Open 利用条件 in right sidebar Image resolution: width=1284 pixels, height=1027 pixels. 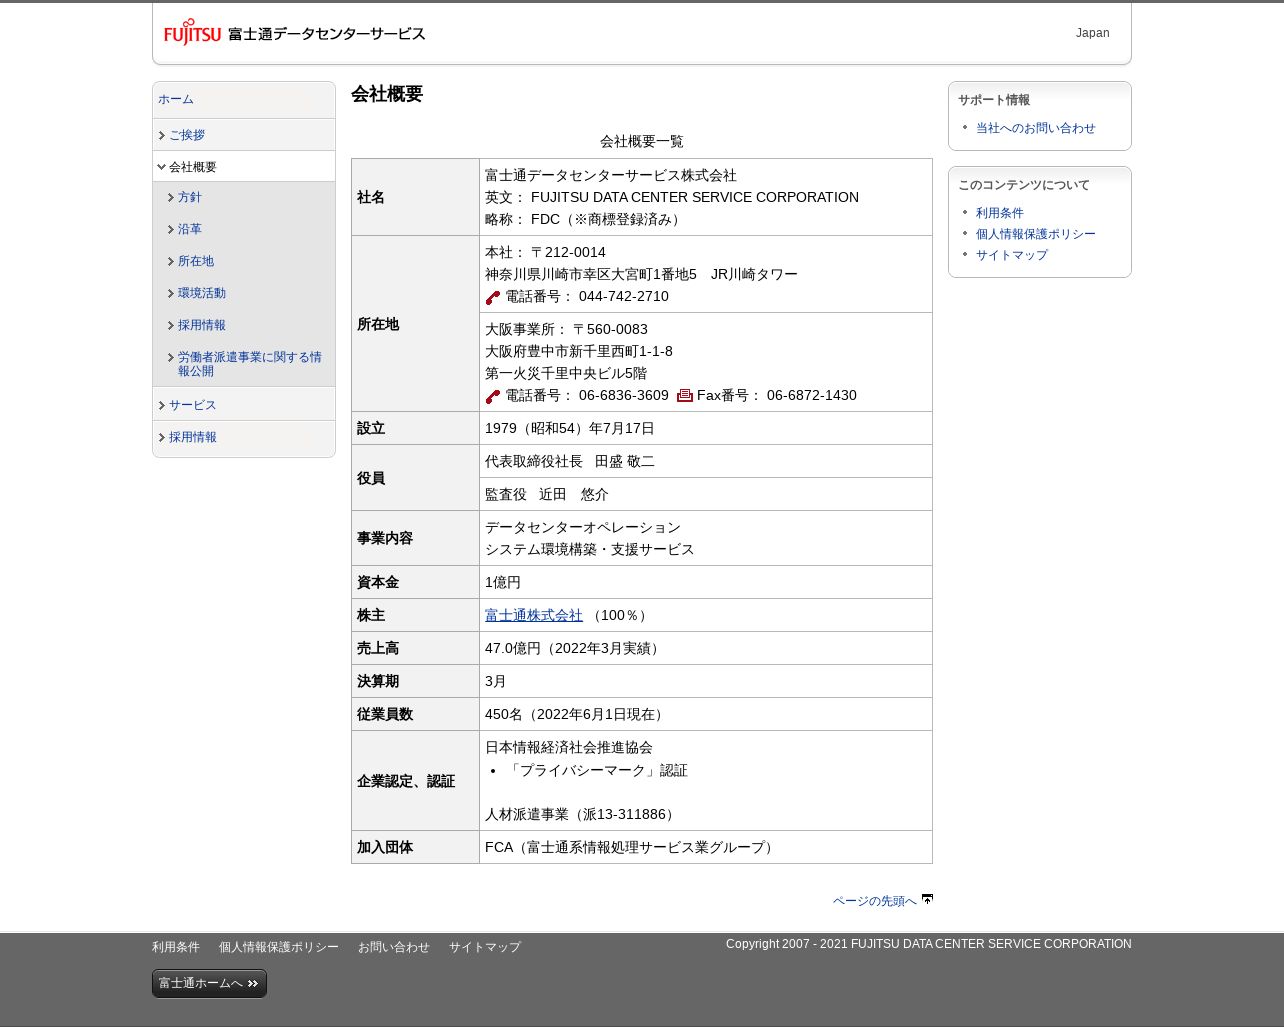1000,213
